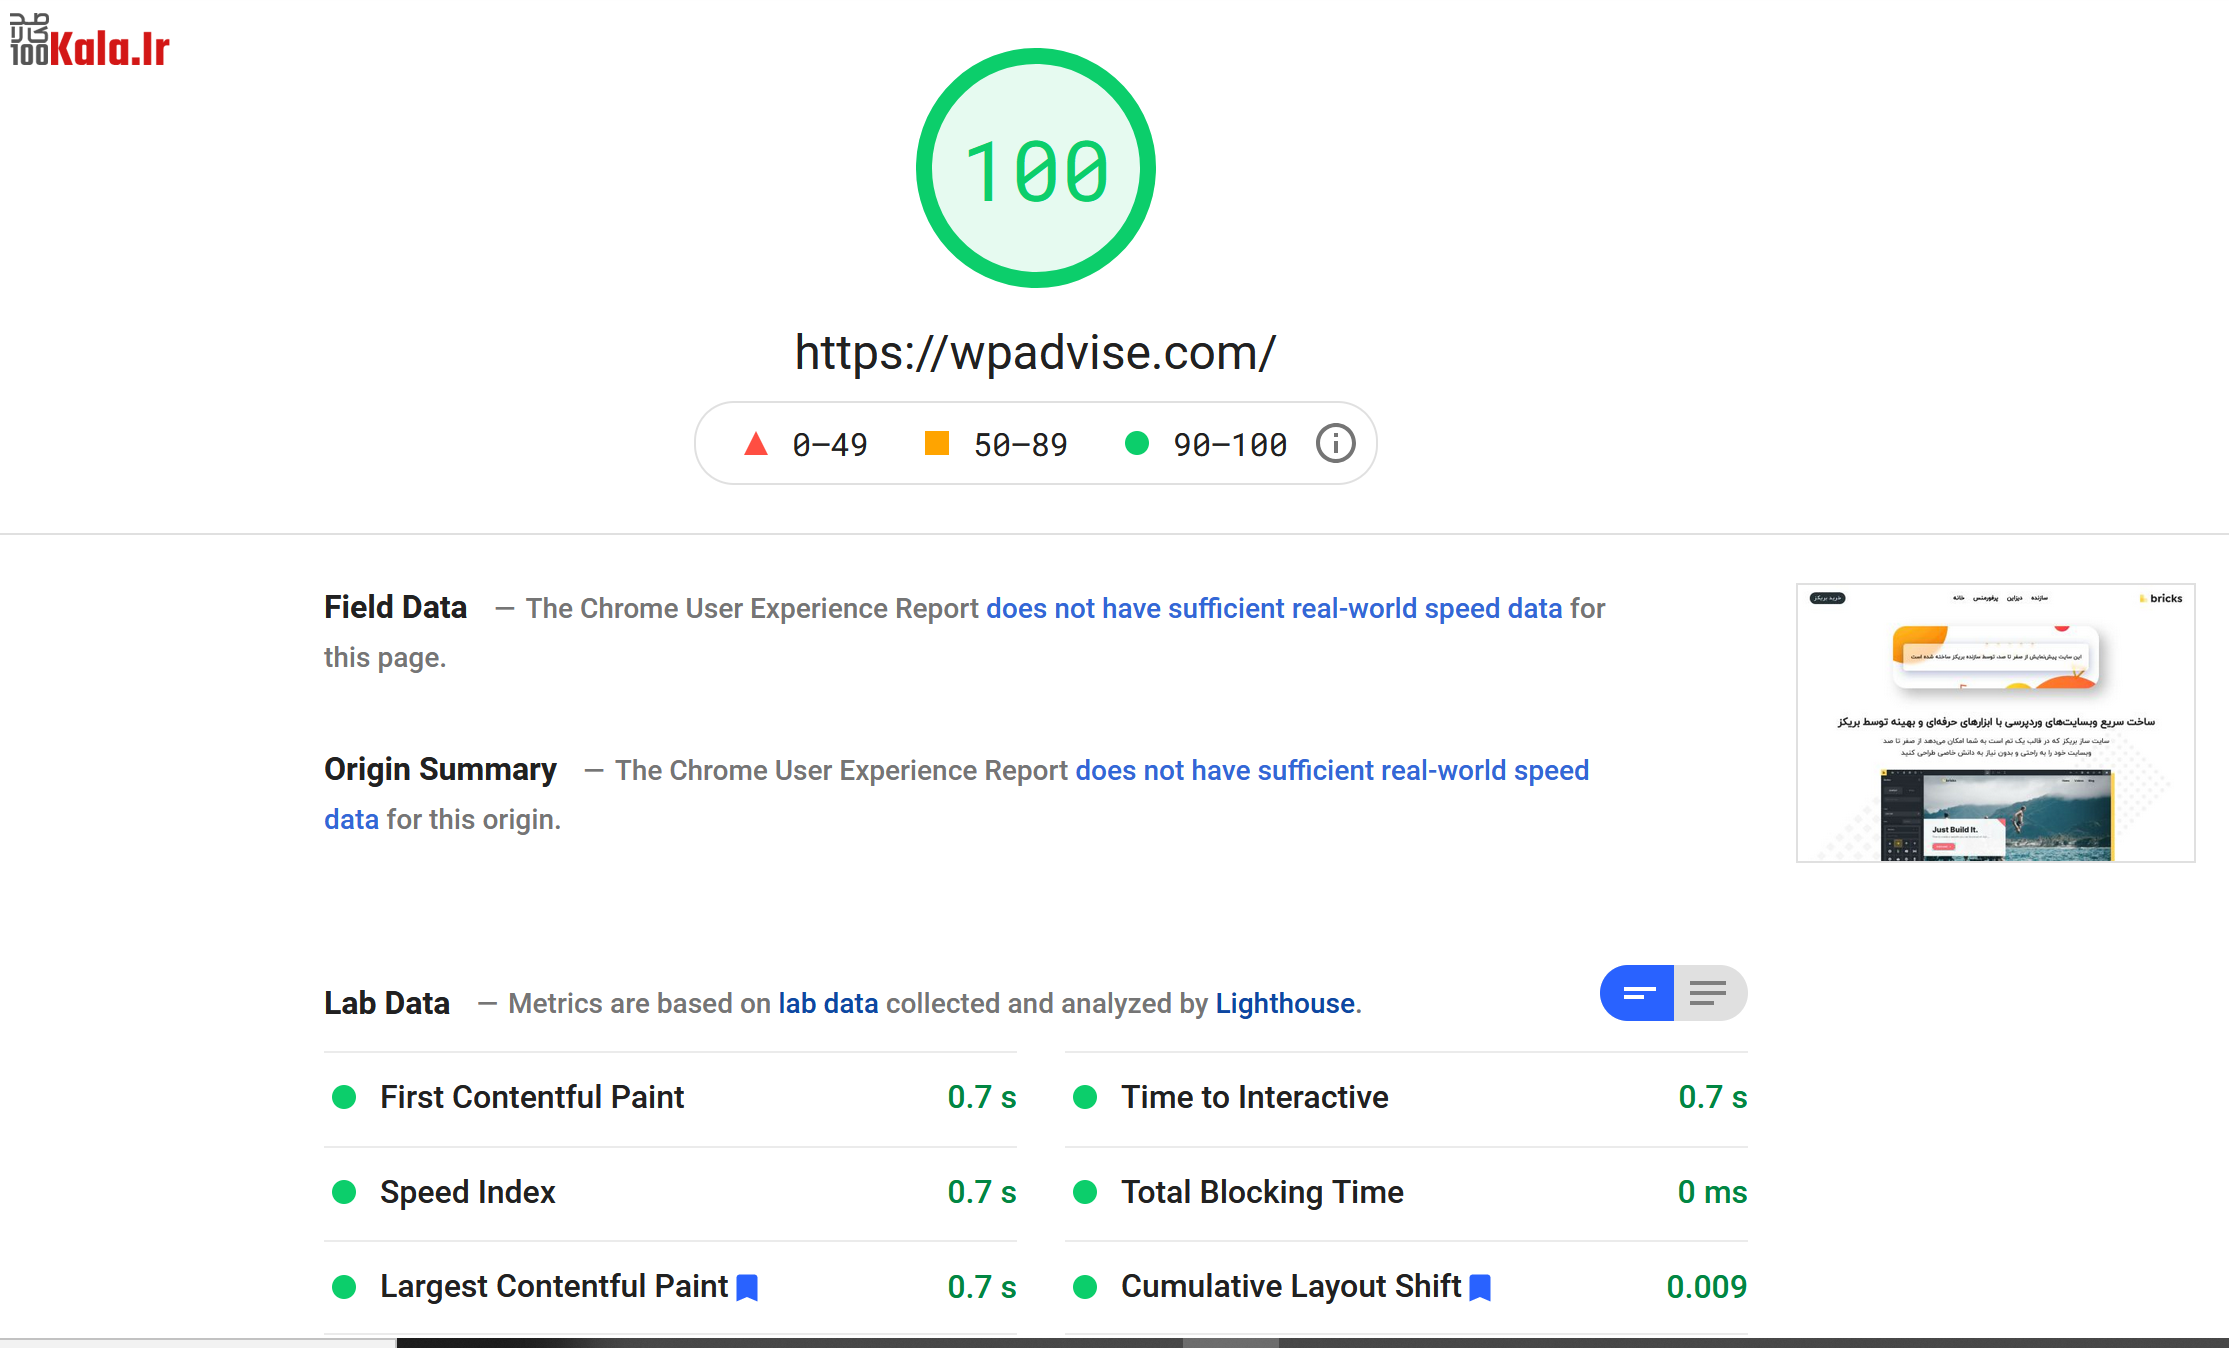The height and width of the screenshot is (1348, 2229).
Task: Click the Largest Contentful Paint bookmark icon
Action: (747, 1288)
